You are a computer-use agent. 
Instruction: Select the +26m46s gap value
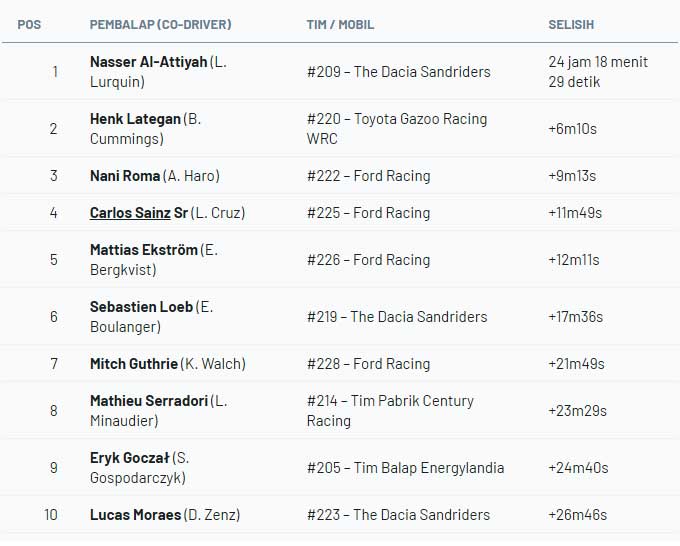[577, 515]
